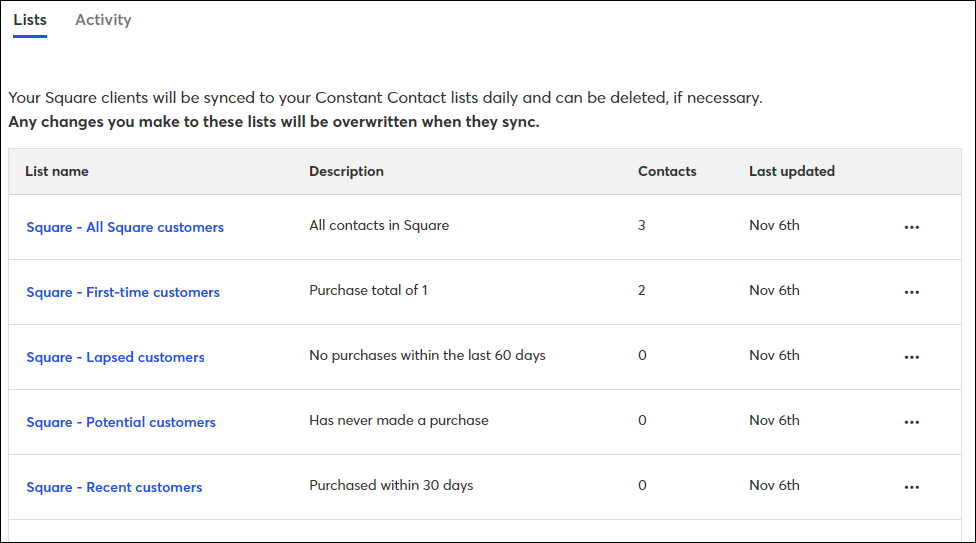This screenshot has height=543, width=976.
Task: Click the Contacts column header
Action: [x=667, y=171]
